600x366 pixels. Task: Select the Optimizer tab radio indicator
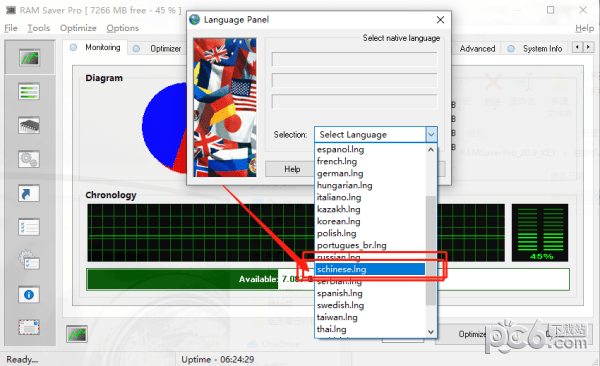[136, 49]
